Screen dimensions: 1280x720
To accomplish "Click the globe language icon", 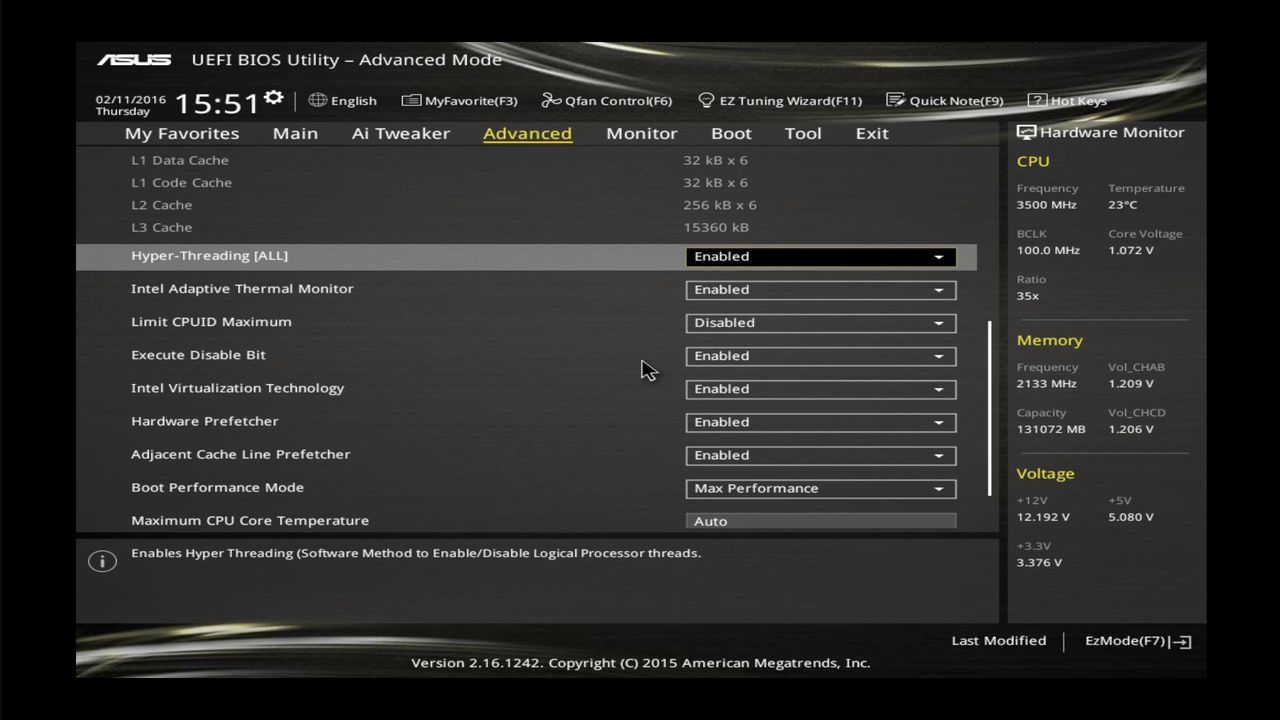I will tap(318, 100).
